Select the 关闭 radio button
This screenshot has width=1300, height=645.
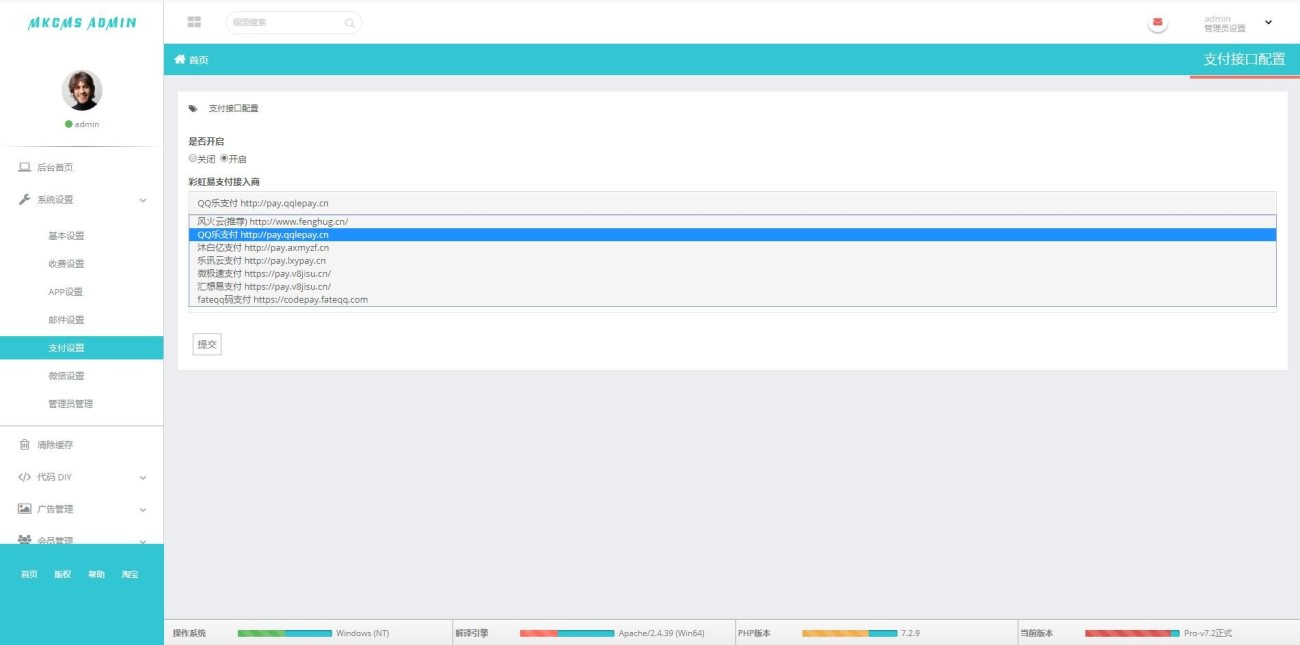(193, 158)
